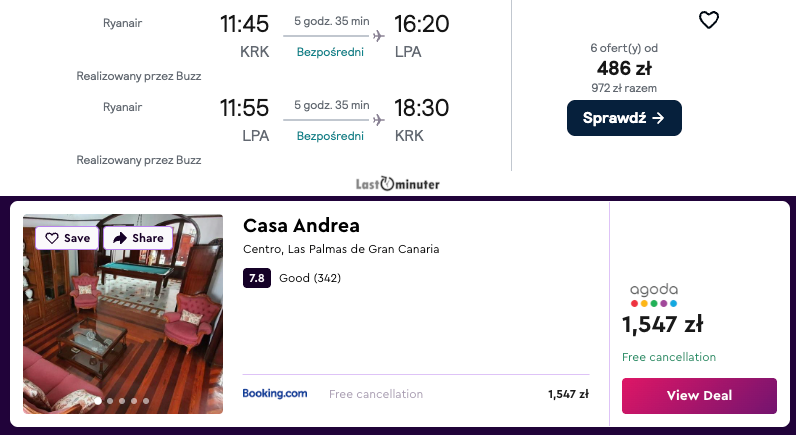Click the Booking.com logo
796x435 pixels.
coord(275,394)
